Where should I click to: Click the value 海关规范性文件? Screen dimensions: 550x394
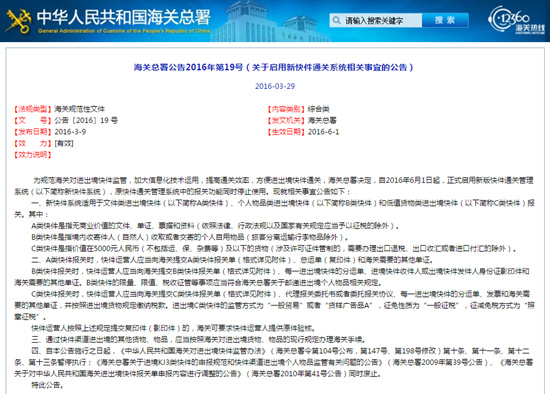click(x=80, y=109)
